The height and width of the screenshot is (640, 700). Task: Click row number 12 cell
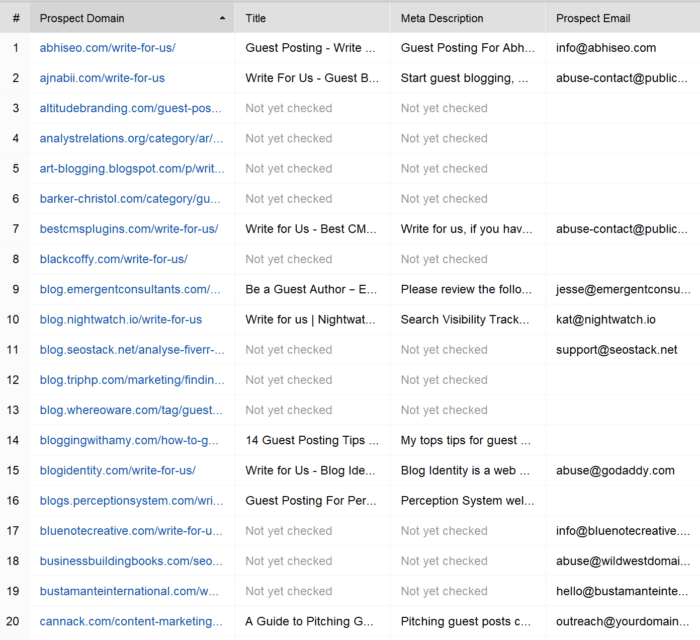point(13,380)
